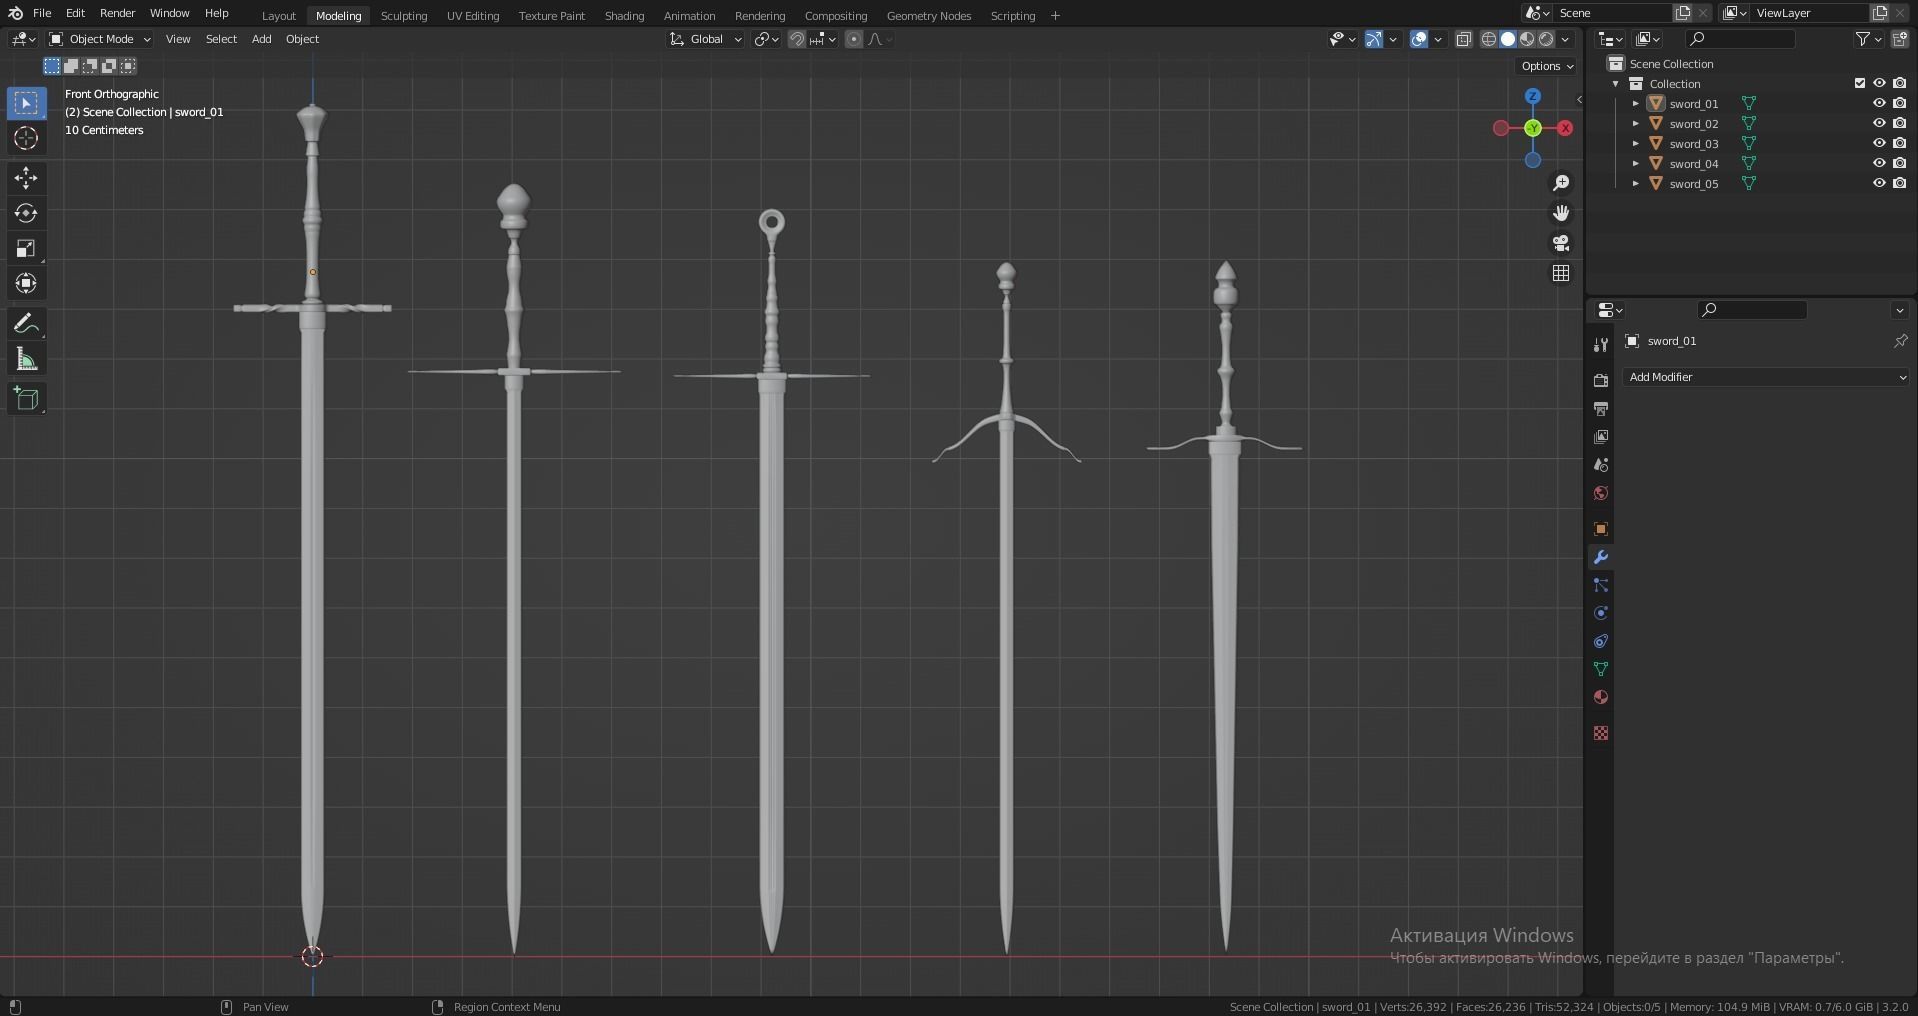The width and height of the screenshot is (1918, 1016).
Task: Open the viewport Options popover
Action: pos(1546,65)
